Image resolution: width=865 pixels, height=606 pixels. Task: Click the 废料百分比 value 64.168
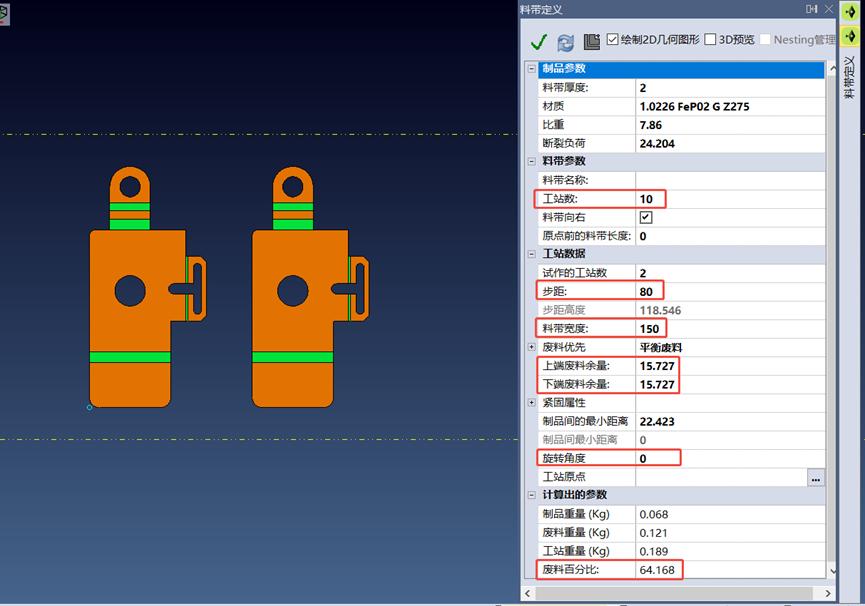click(730, 570)
